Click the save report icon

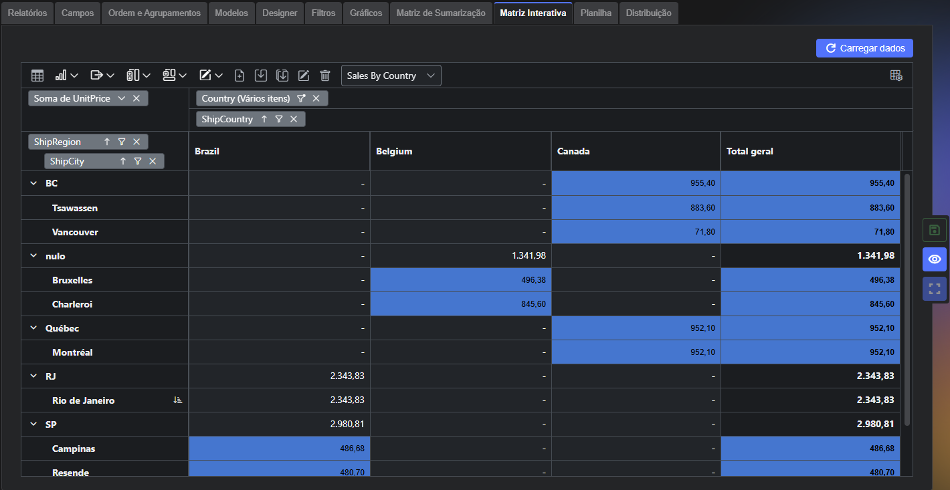(x=261, y=76)
